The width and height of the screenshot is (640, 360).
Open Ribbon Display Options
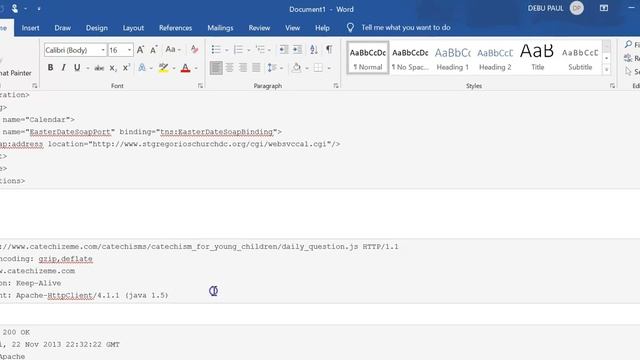tap(604, 8)
